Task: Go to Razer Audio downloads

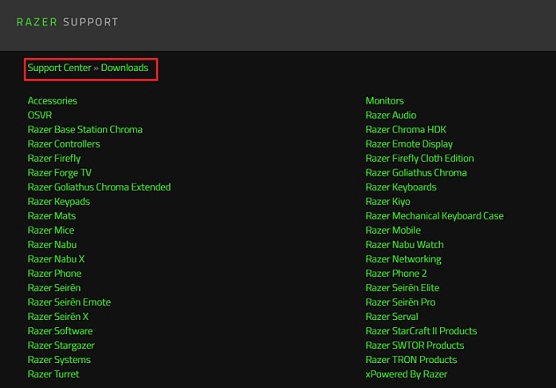Action: pos(391,115)
